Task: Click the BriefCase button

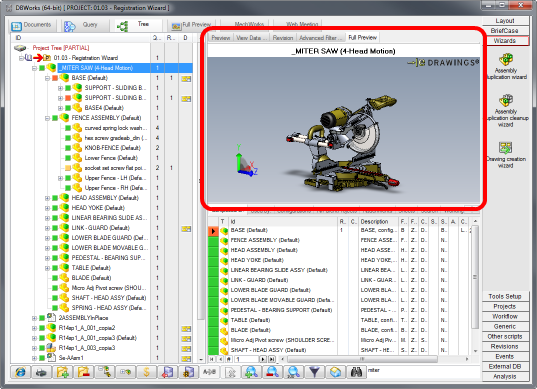Action: coord(505,31)
